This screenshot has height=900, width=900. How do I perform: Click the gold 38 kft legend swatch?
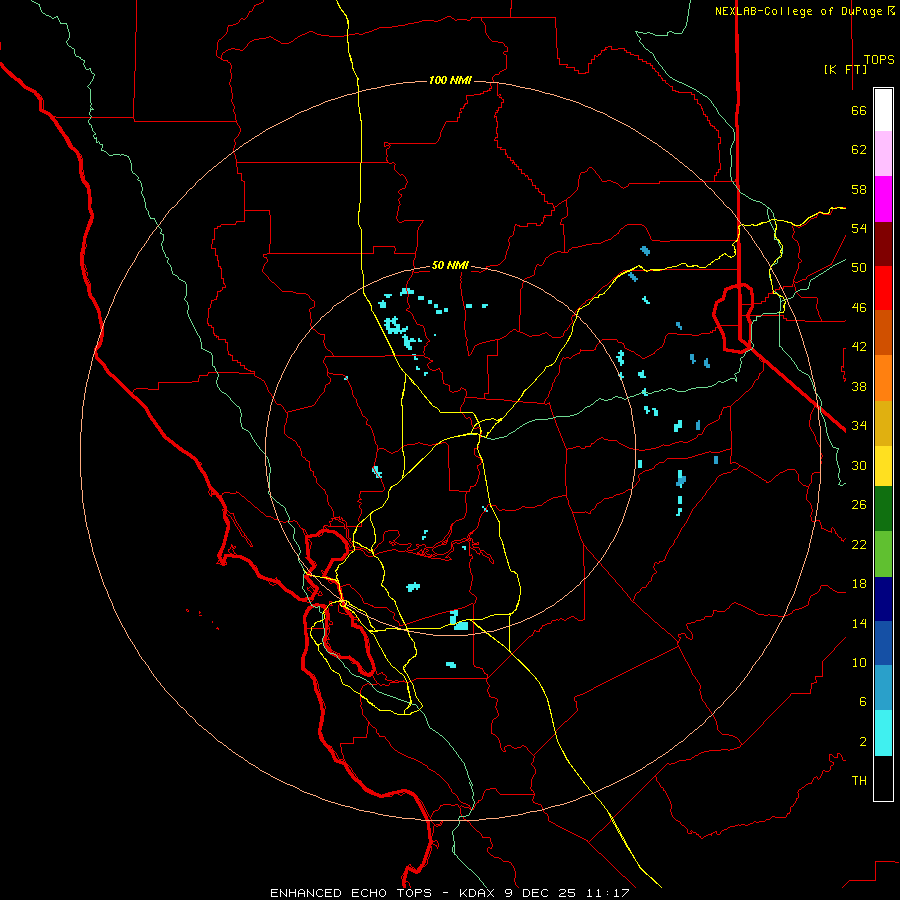click(x=883, y=424)
